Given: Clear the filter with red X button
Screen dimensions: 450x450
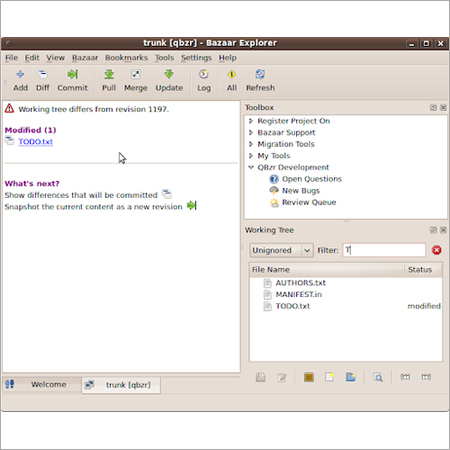Looking at the screenshot, I should point(436,250).
